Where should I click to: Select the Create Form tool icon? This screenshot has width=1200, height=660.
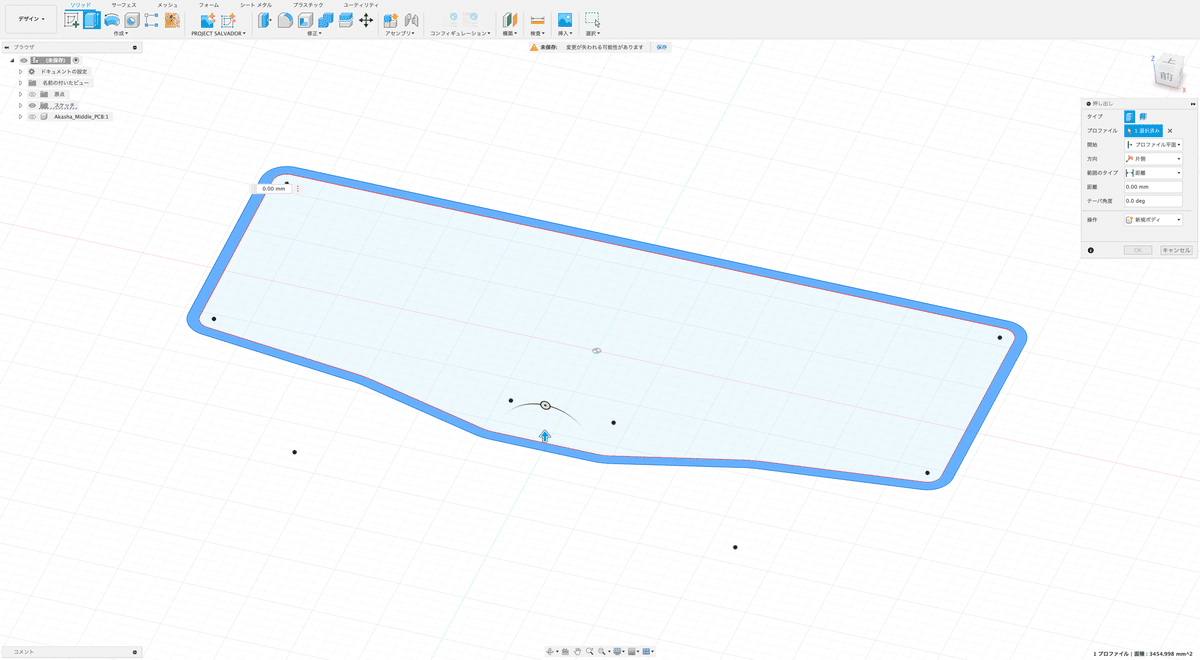[152, 20]
